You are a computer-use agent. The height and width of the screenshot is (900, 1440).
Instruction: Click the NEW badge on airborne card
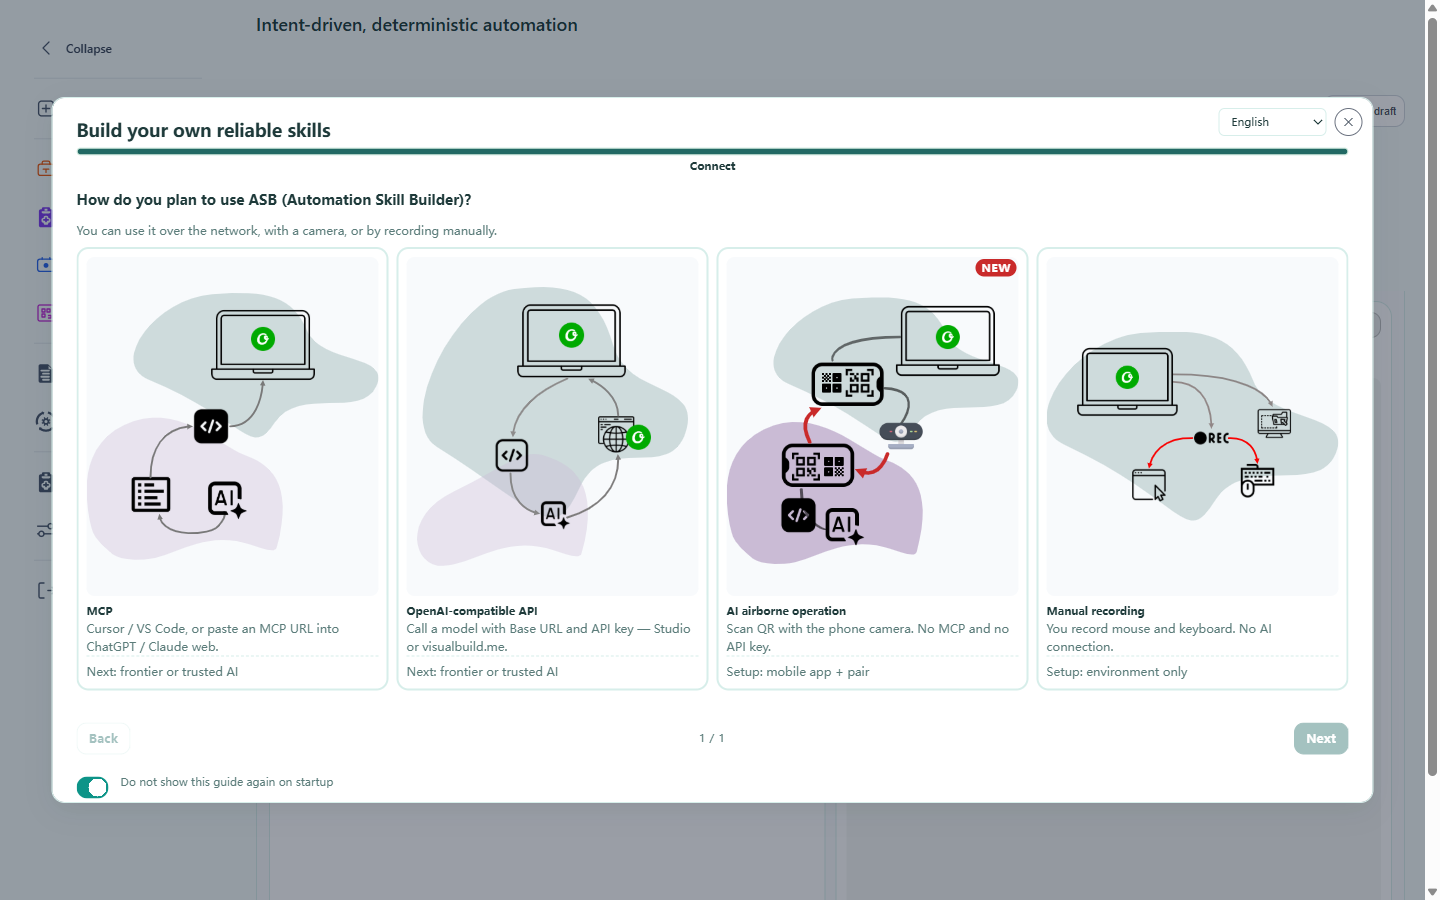coord(996,268)
